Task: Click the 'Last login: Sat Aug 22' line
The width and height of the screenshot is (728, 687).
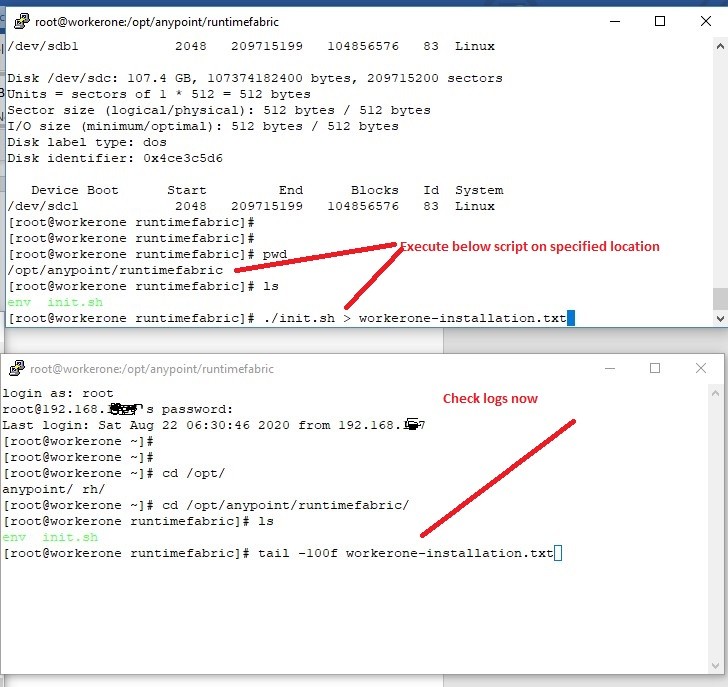Action: tap(214, 425)
